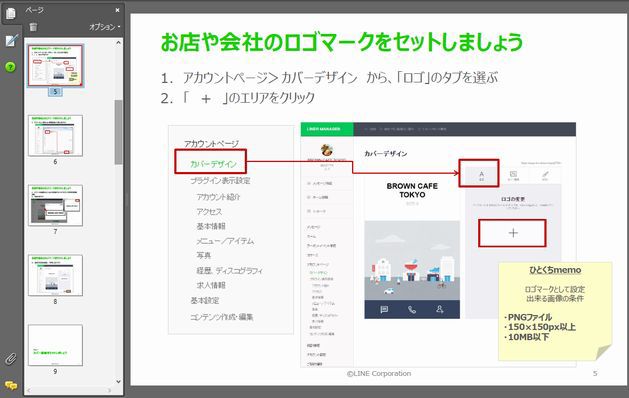Screen dimensions: 629x398
Task: Open the Attachments paperclip panel
Action: click(11, 358)
